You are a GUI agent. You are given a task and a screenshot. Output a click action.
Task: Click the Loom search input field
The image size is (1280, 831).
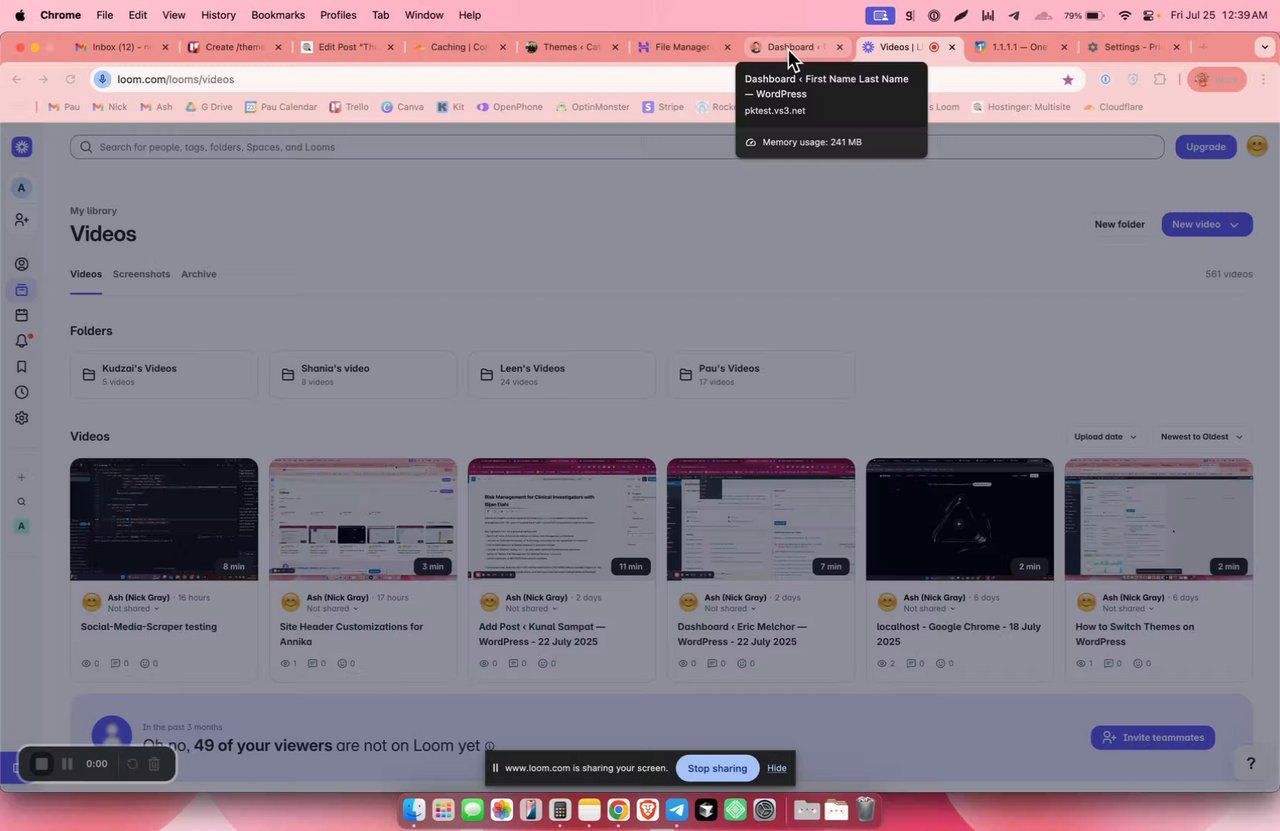617,147
